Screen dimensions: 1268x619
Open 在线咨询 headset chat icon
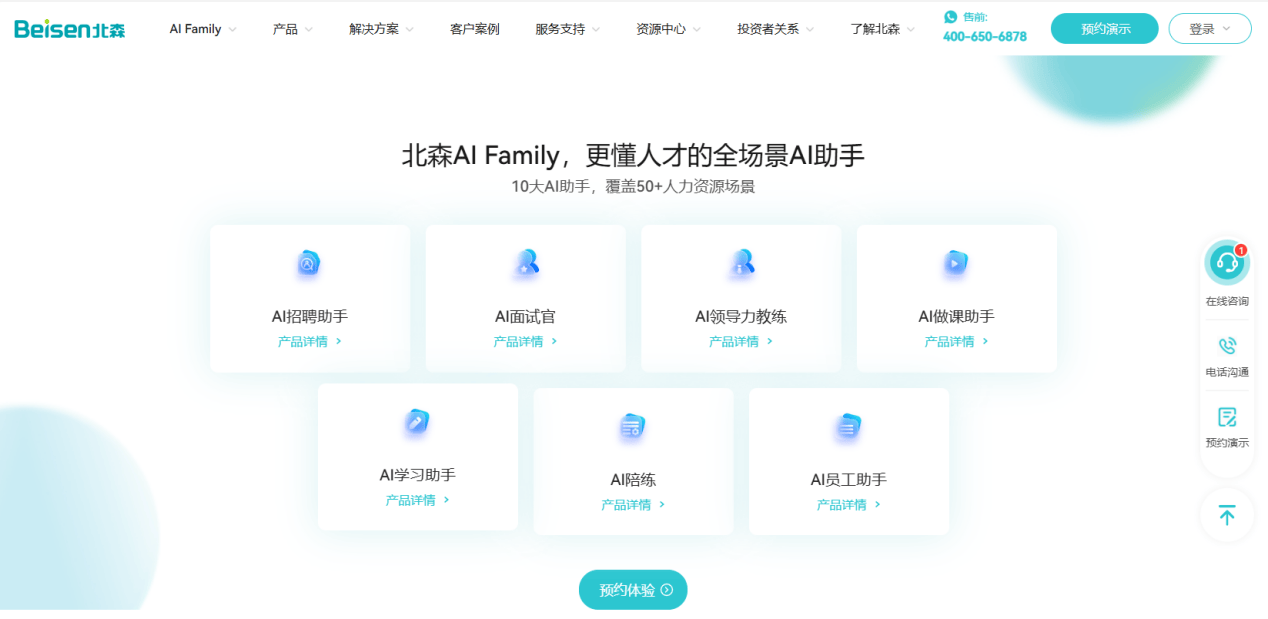coord(1226,264)
